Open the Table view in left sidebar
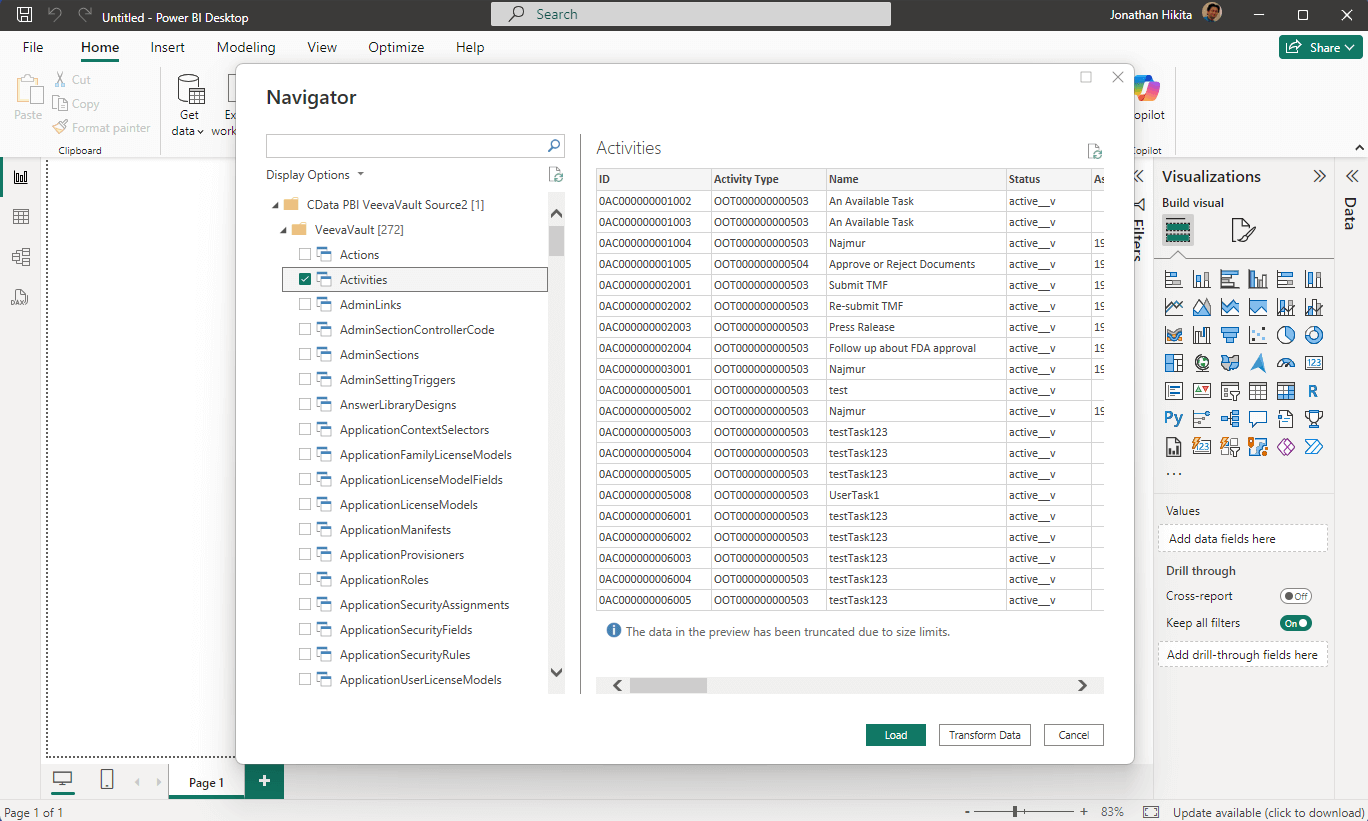The image size is (1368, 821). (21, 217)
